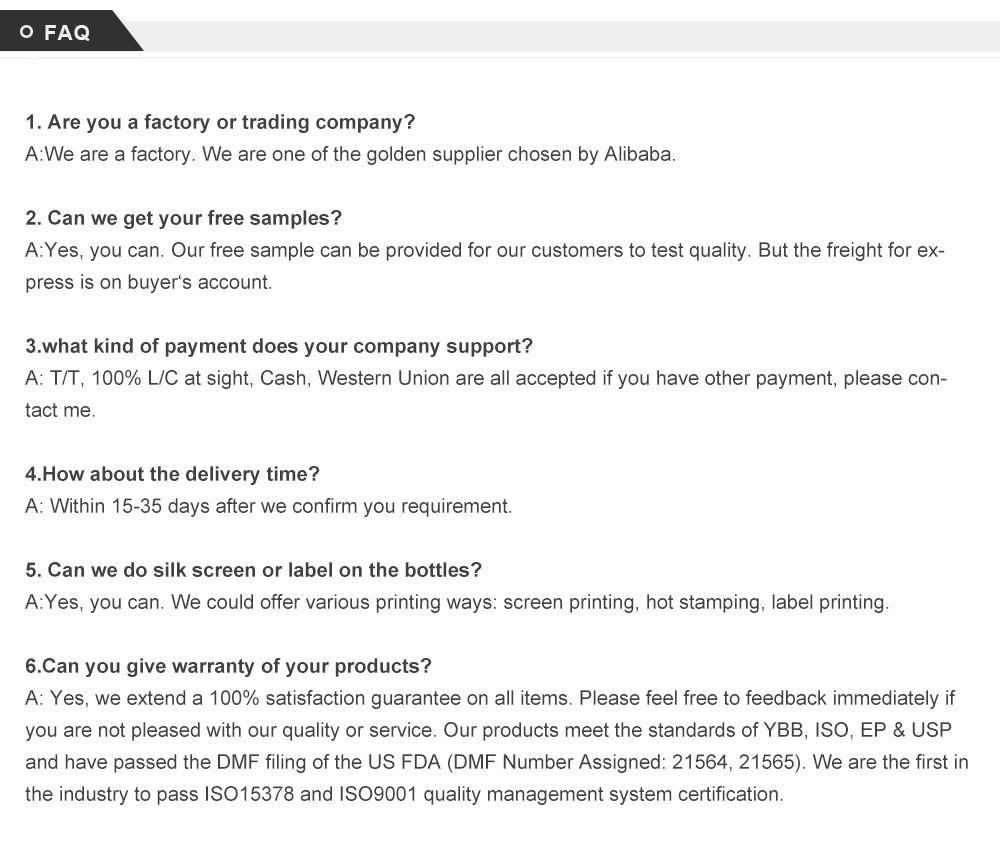The width and height of the screenshot is (1000, 841).
Task: Click question 'How about the delivery time?'
Action: click(x=172, y=474)
